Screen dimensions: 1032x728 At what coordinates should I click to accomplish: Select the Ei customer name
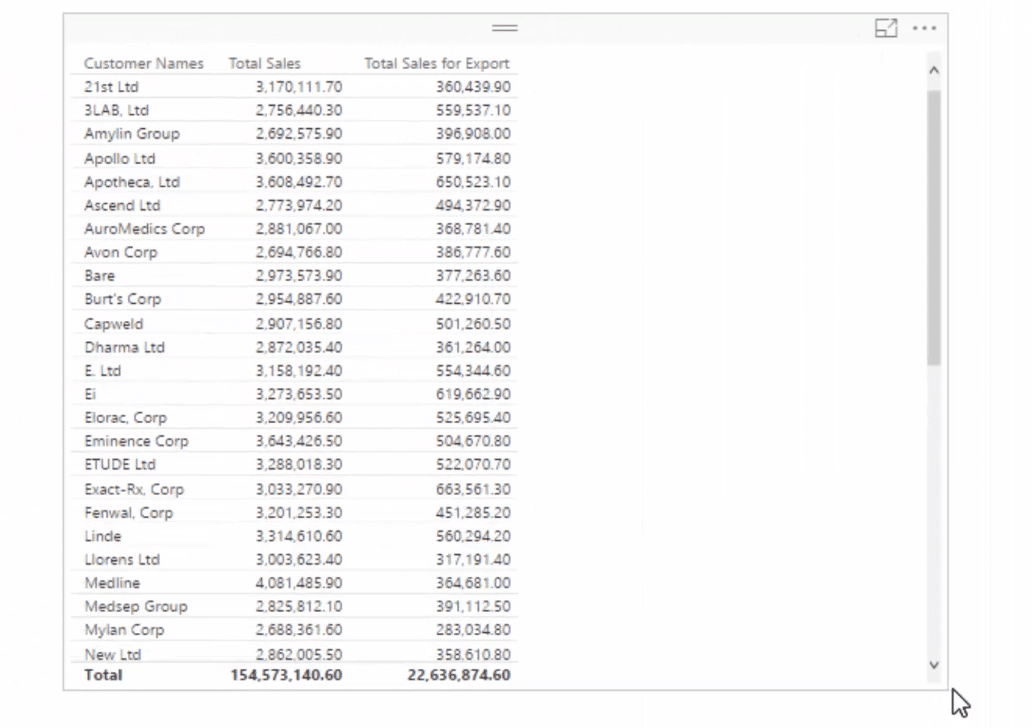tap(90, 394)
